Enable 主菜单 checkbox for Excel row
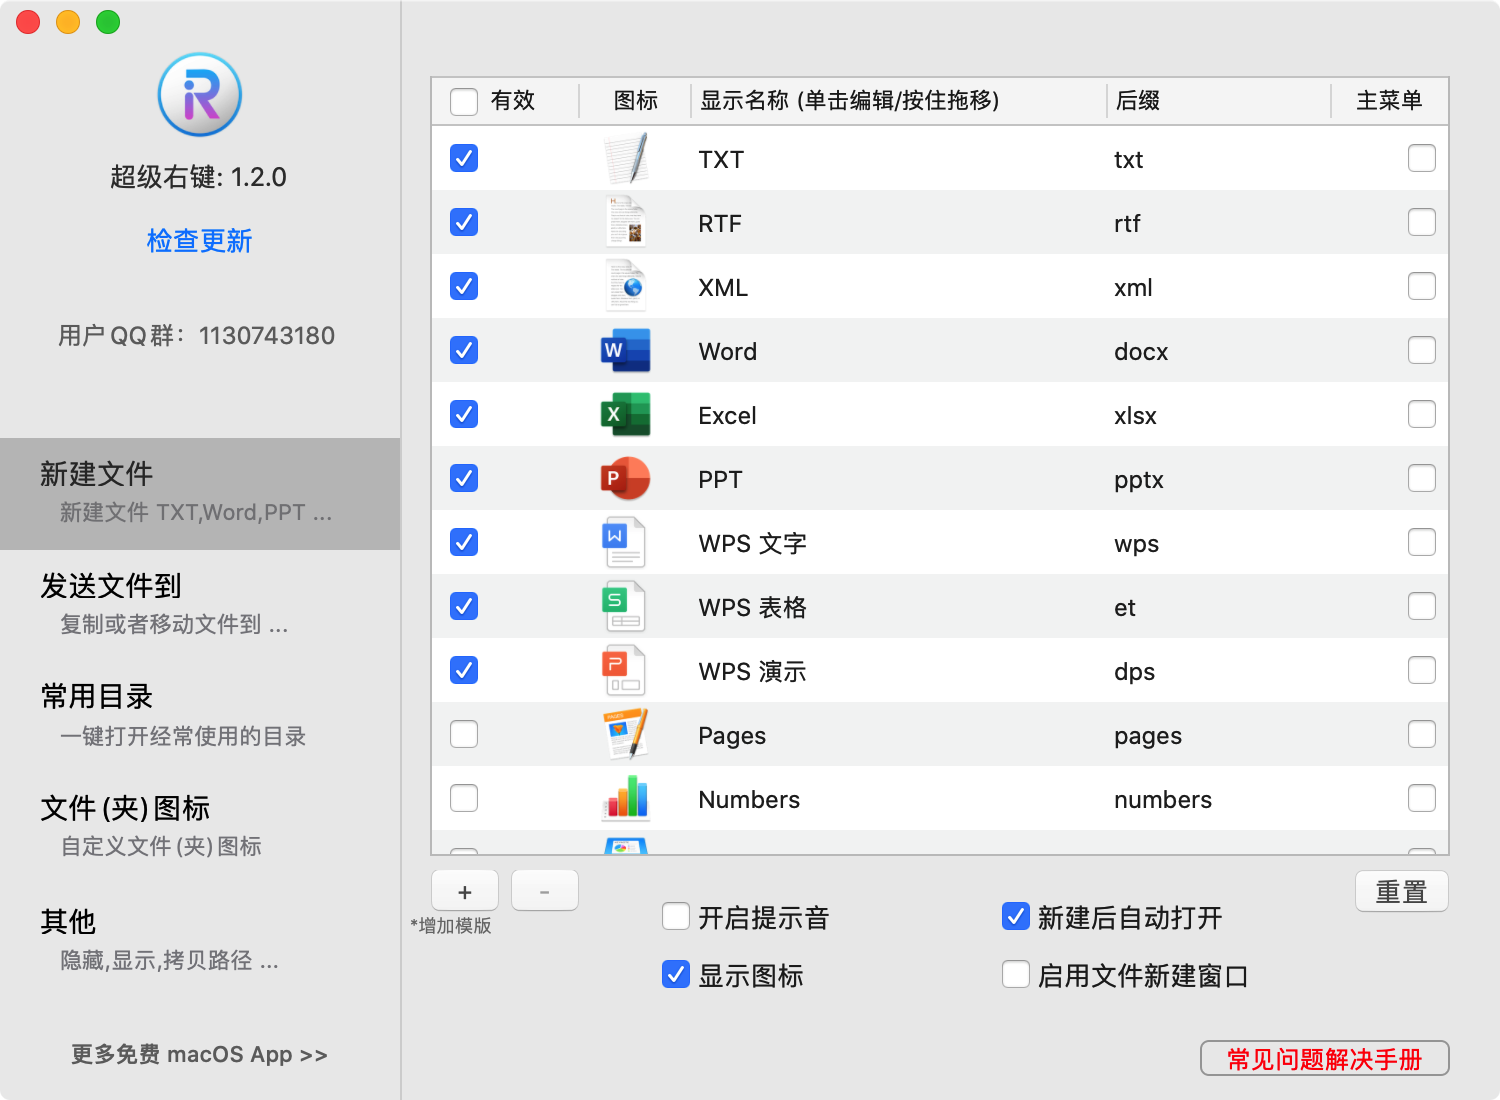The image size is (1500, 1100). pyautogui.click(x=1422, y=414)
